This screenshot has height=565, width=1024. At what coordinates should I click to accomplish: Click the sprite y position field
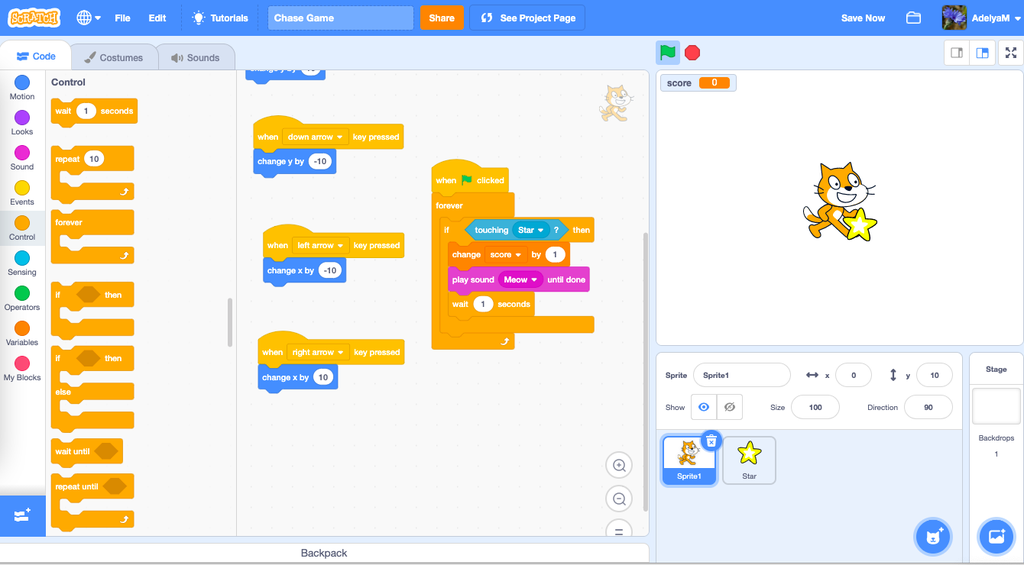click(934, 375)
